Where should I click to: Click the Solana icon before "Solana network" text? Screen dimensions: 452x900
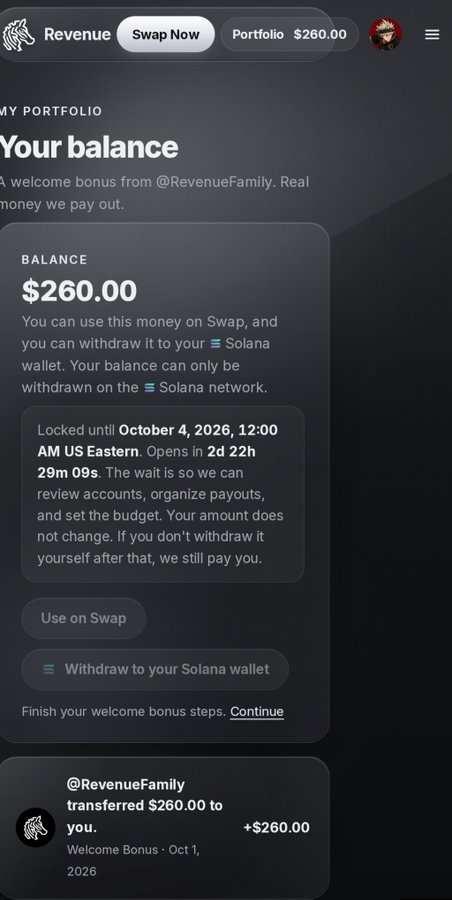pos(149,387)
